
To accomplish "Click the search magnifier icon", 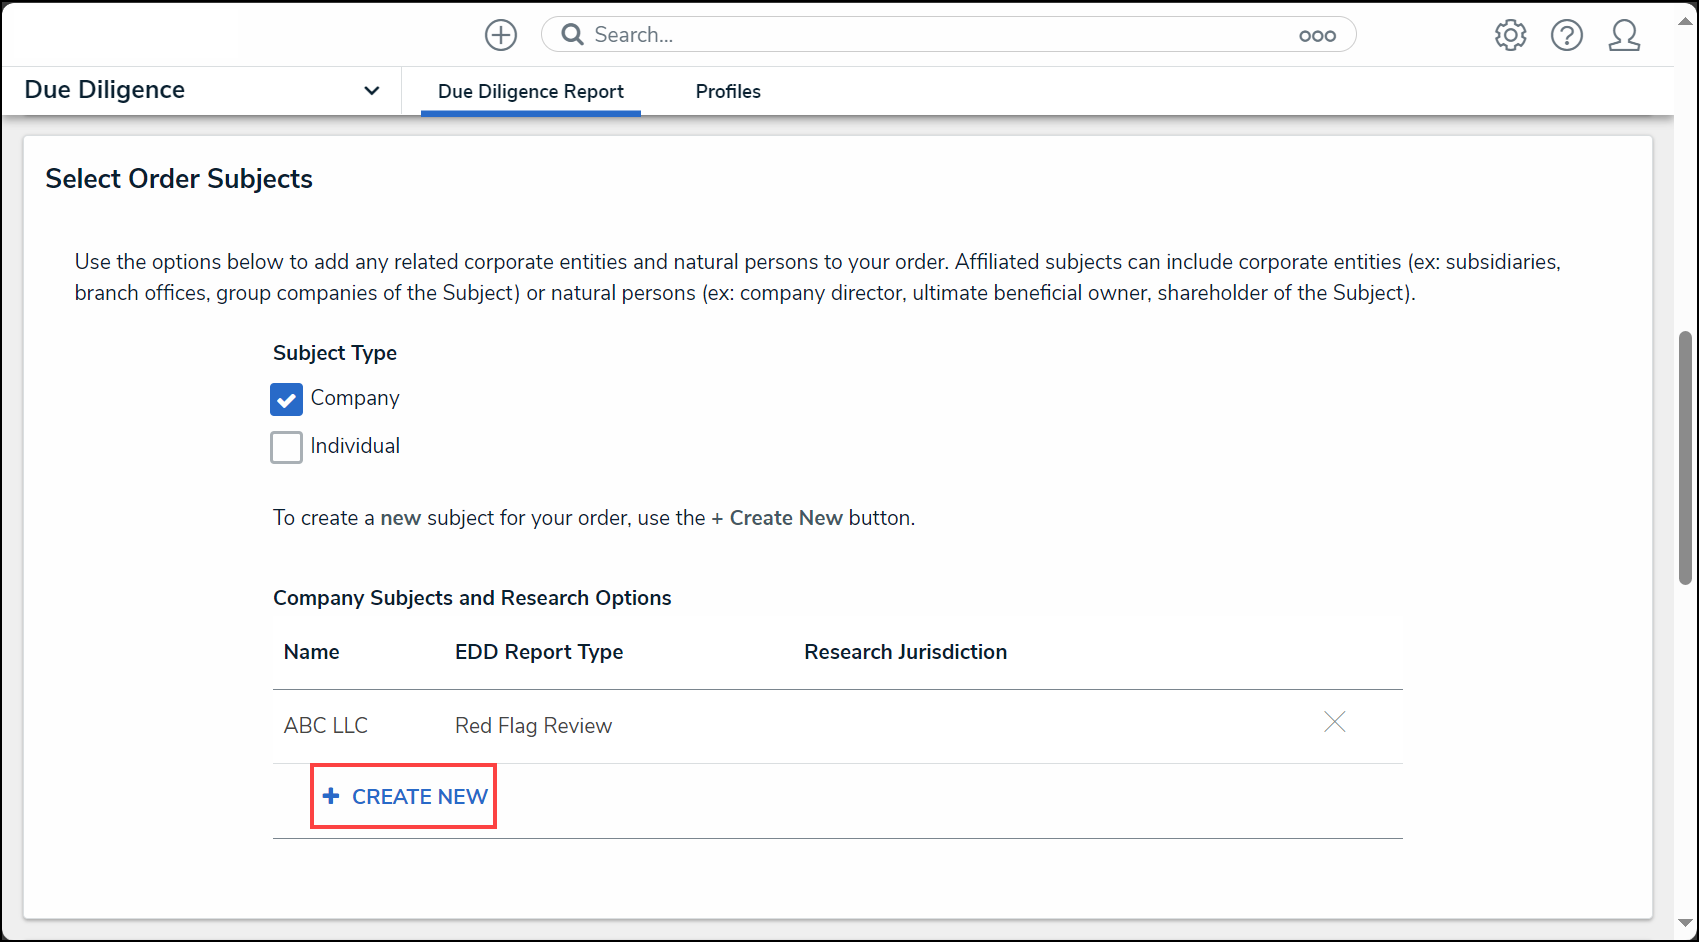I will (x=572, y=35).
